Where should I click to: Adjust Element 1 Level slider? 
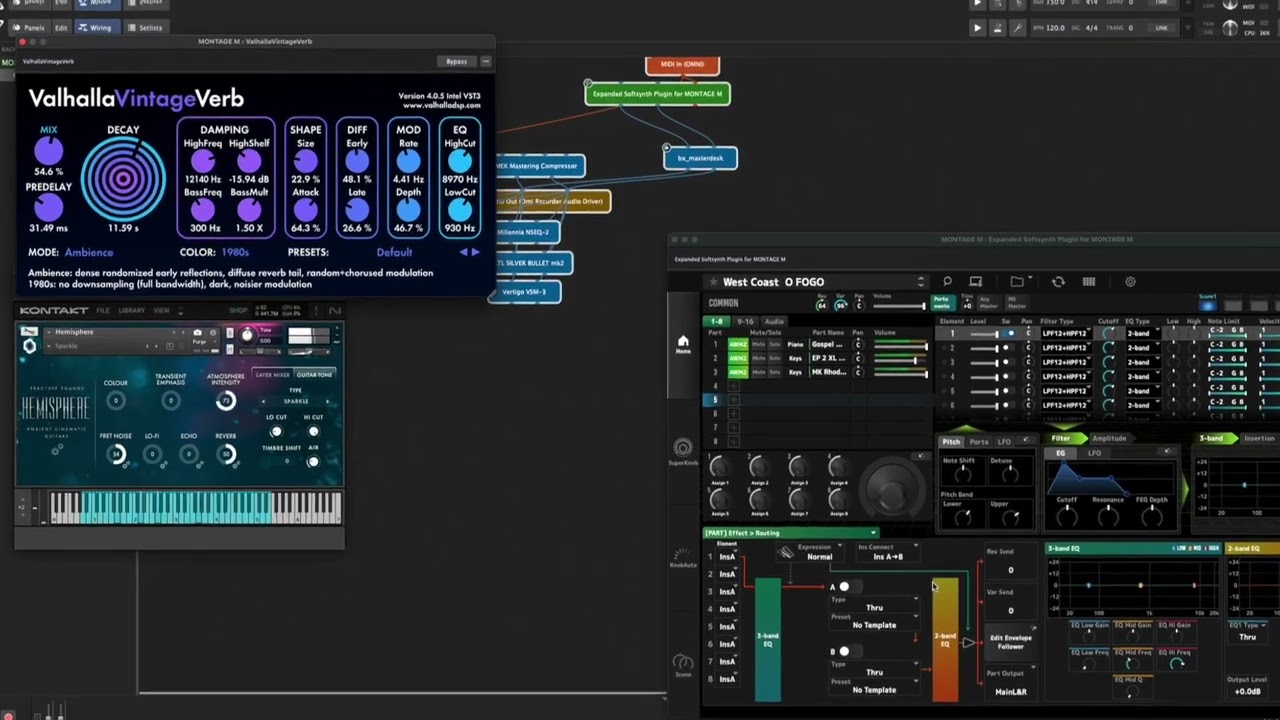[x=984, y=333]
